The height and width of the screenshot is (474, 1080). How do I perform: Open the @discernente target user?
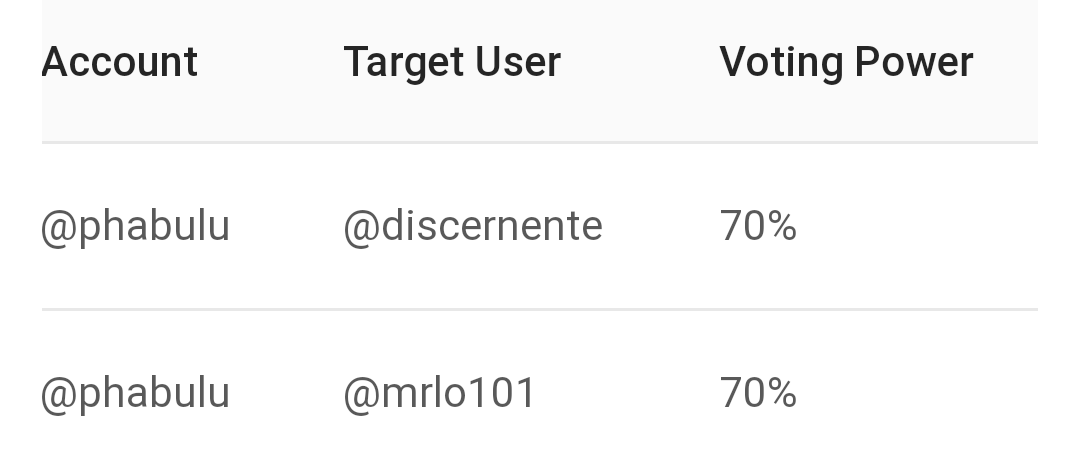[473, 227]
